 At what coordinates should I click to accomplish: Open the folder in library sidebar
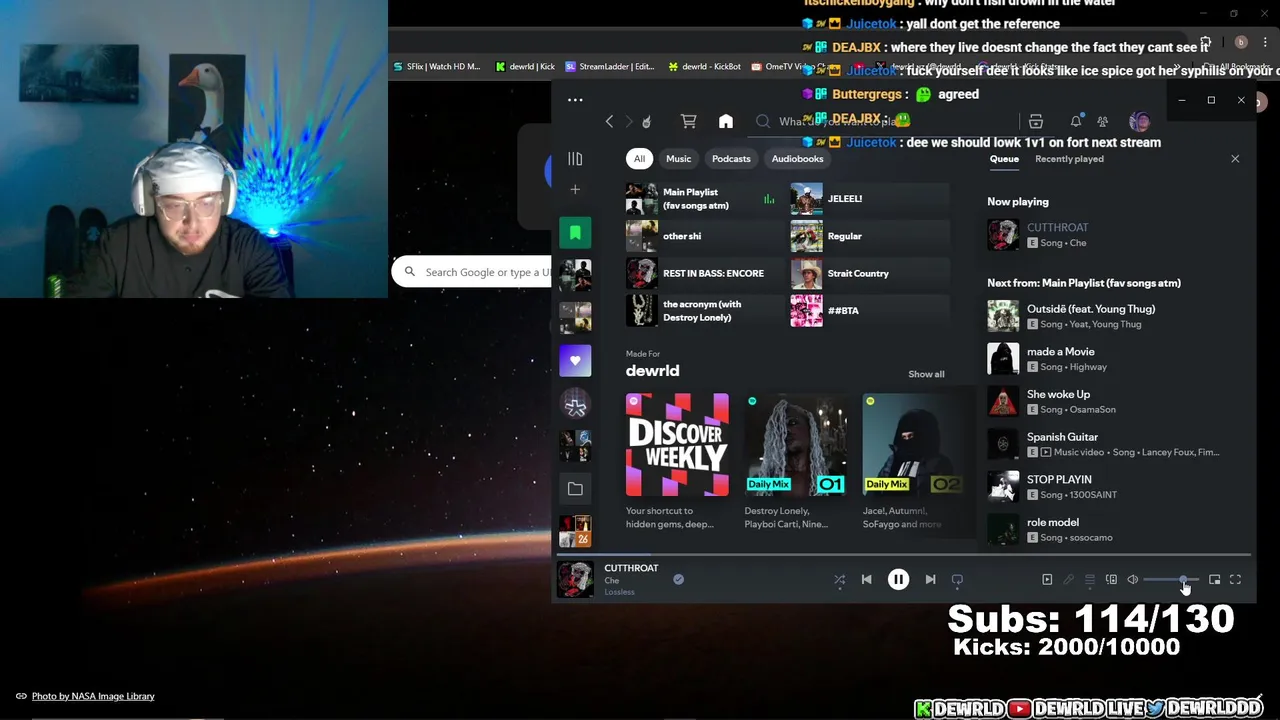(575, 488)
